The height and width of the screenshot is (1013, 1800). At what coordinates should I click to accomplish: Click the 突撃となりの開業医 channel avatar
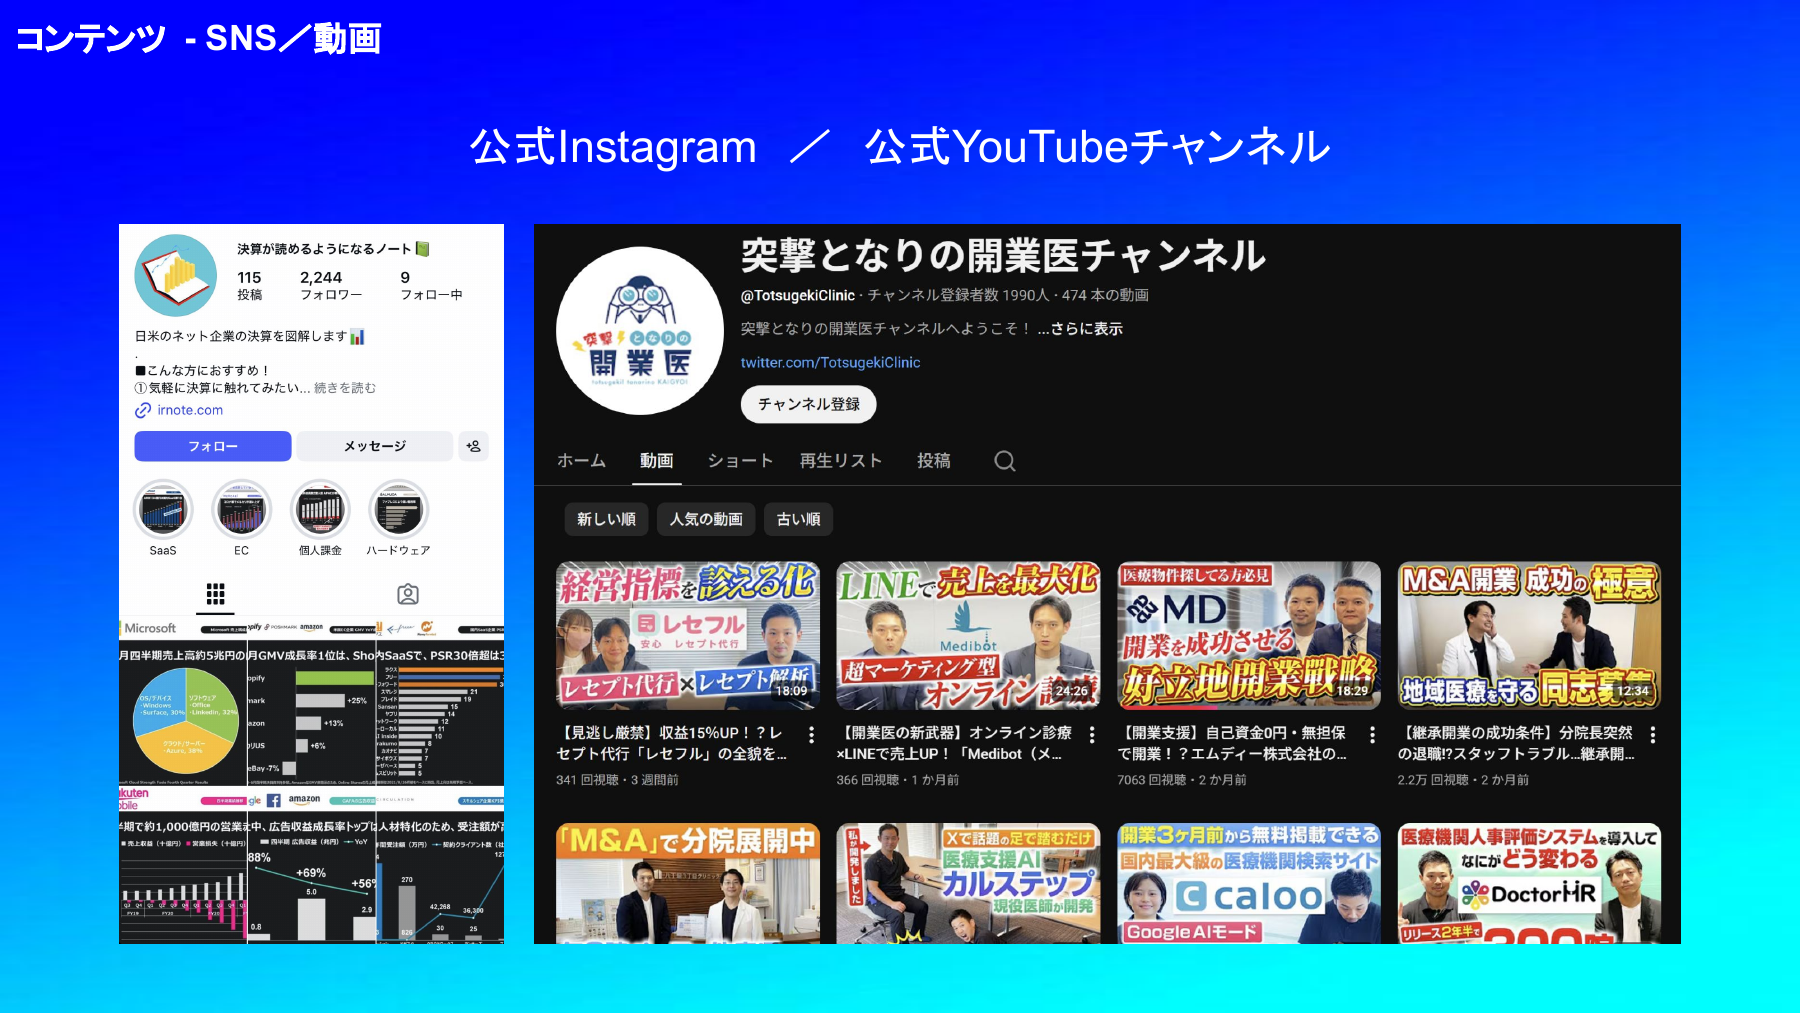point(640,331)
